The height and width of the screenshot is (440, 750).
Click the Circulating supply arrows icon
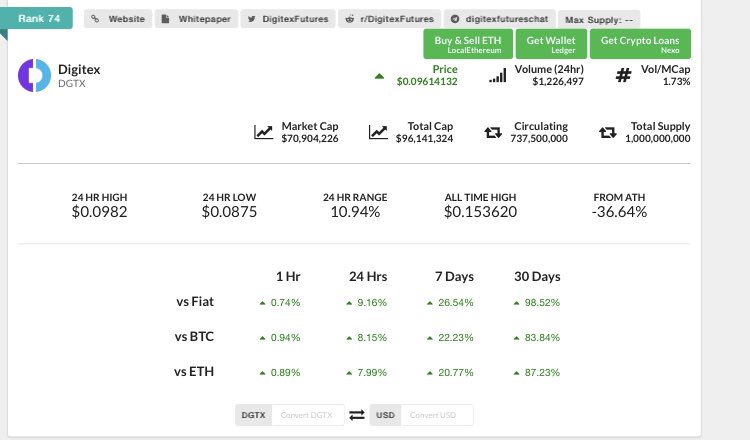[x=493, y=132]
